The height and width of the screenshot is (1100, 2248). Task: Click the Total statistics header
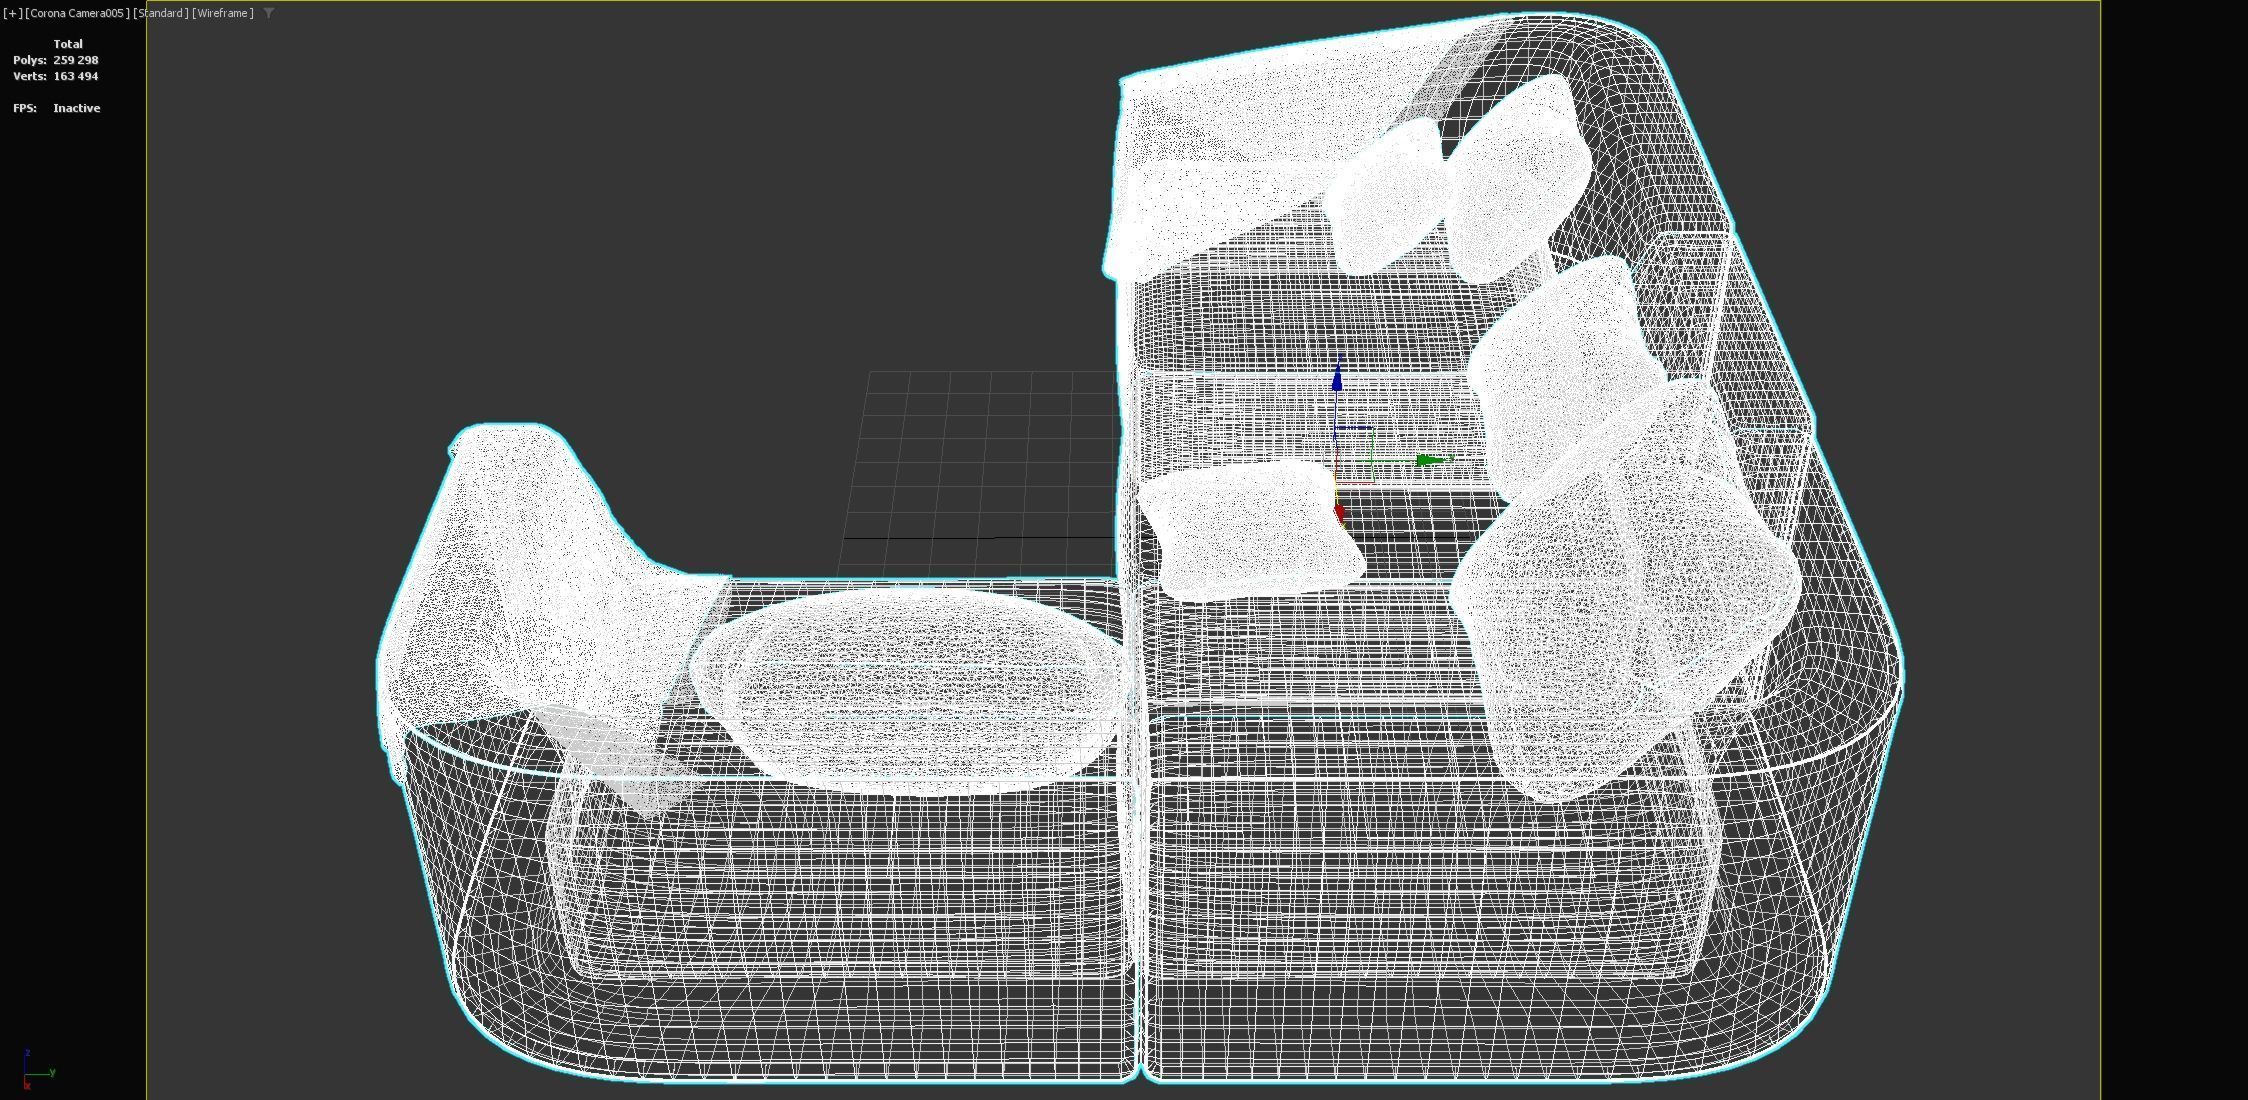click(68, 44)
